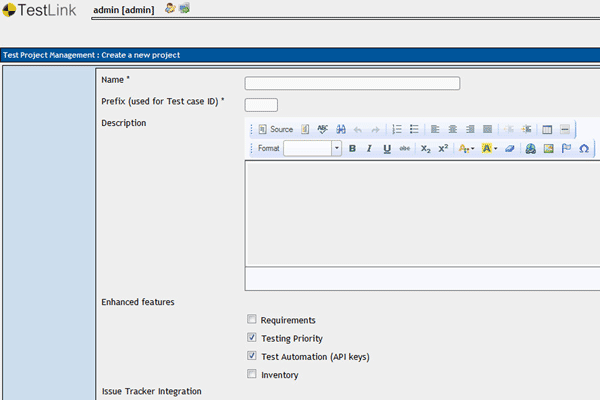Click the Redo arrow in the editor
Screen dimensions: 600x400
375,130
